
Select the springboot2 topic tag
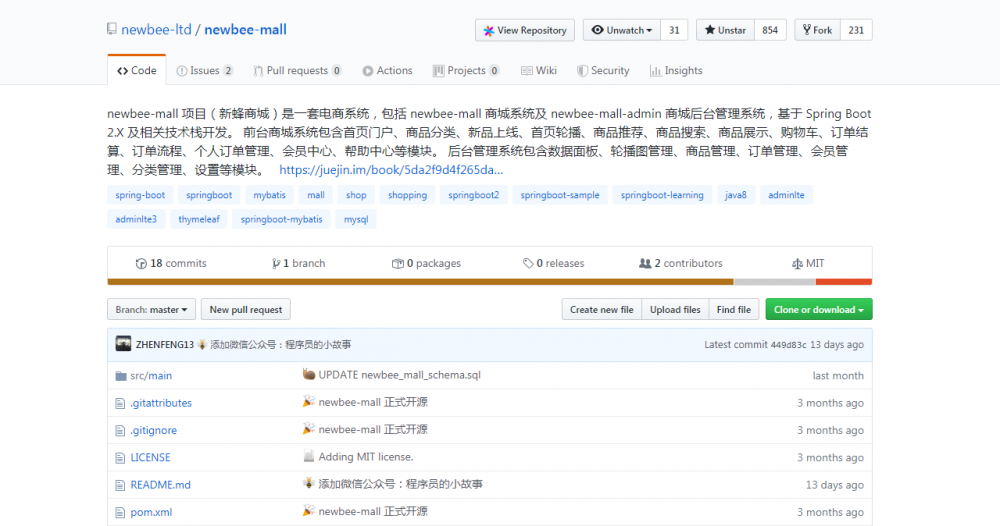473,195
